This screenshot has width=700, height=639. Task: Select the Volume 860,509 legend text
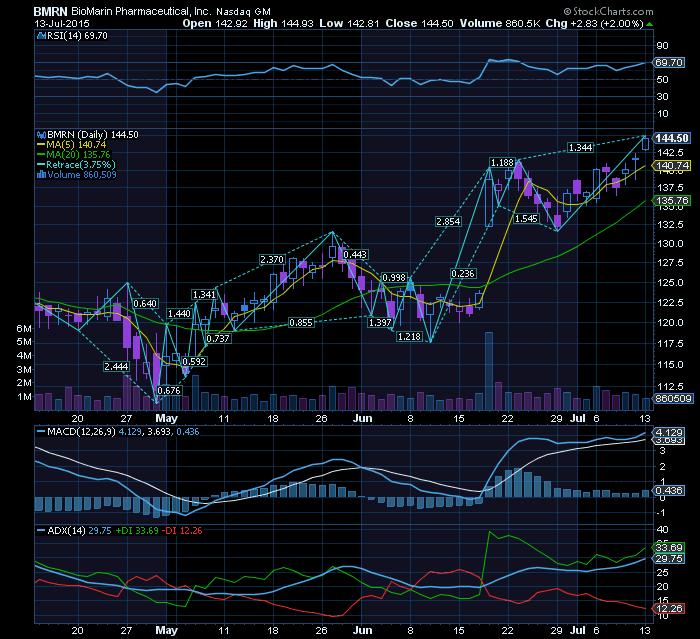(82, 175)
